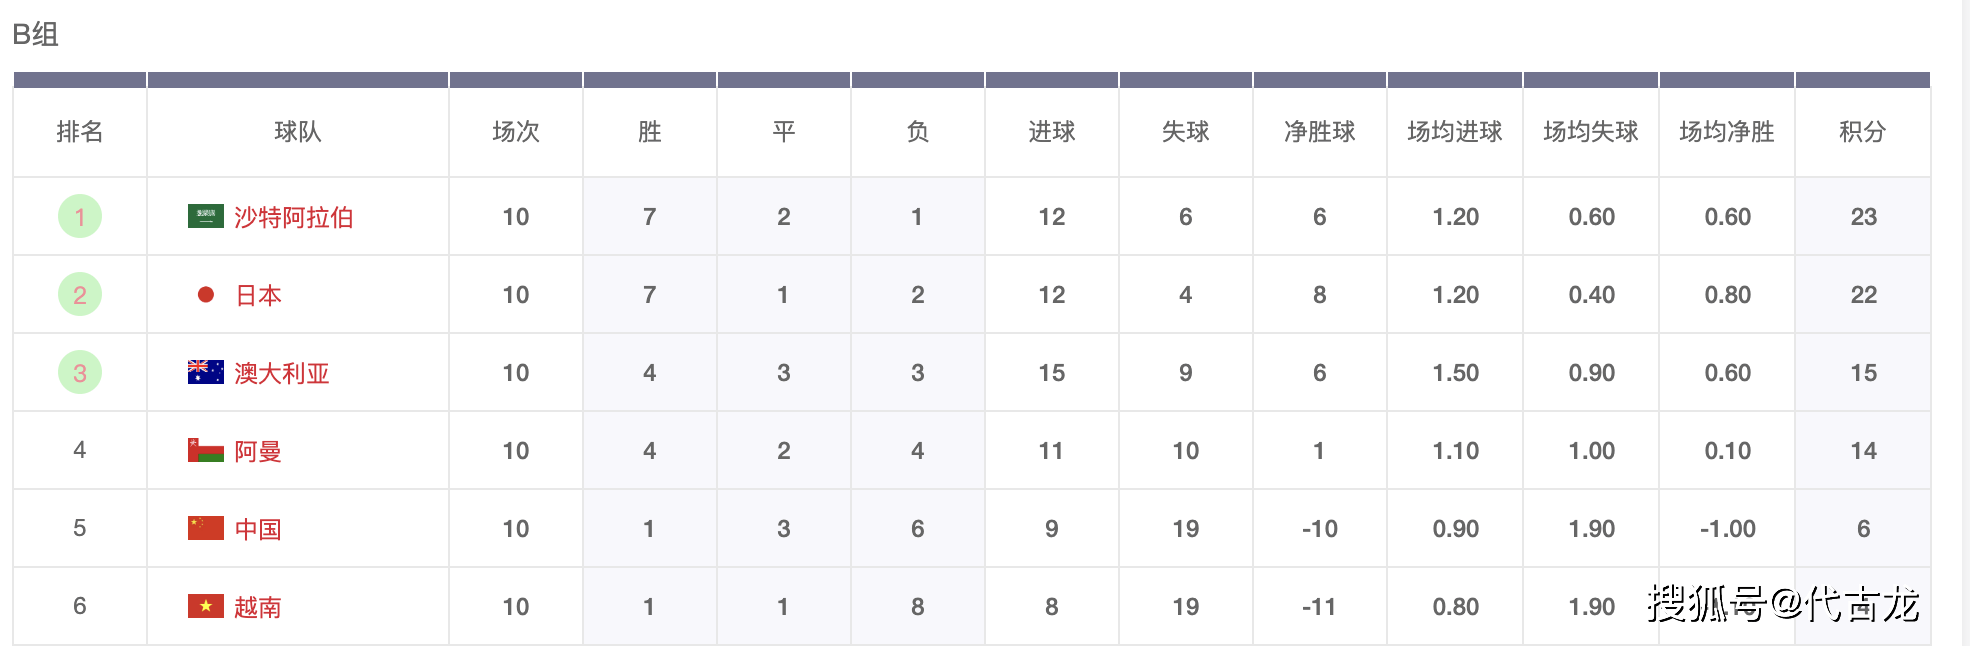Open the 越南 team link
This screenshot has width=1970, height=646.
(258, 607)
